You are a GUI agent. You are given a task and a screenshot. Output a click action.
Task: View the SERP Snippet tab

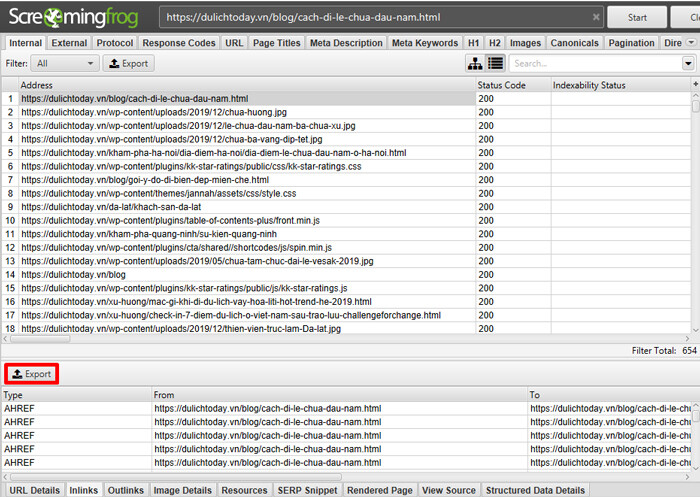tap(307, 490)
